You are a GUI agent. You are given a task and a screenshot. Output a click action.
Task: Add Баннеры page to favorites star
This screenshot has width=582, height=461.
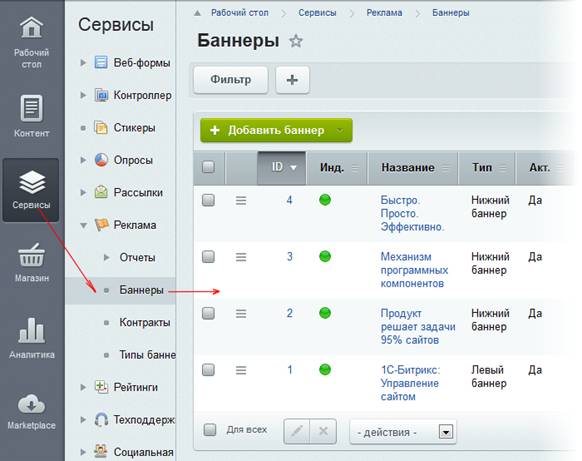click(x=296, y=41)
